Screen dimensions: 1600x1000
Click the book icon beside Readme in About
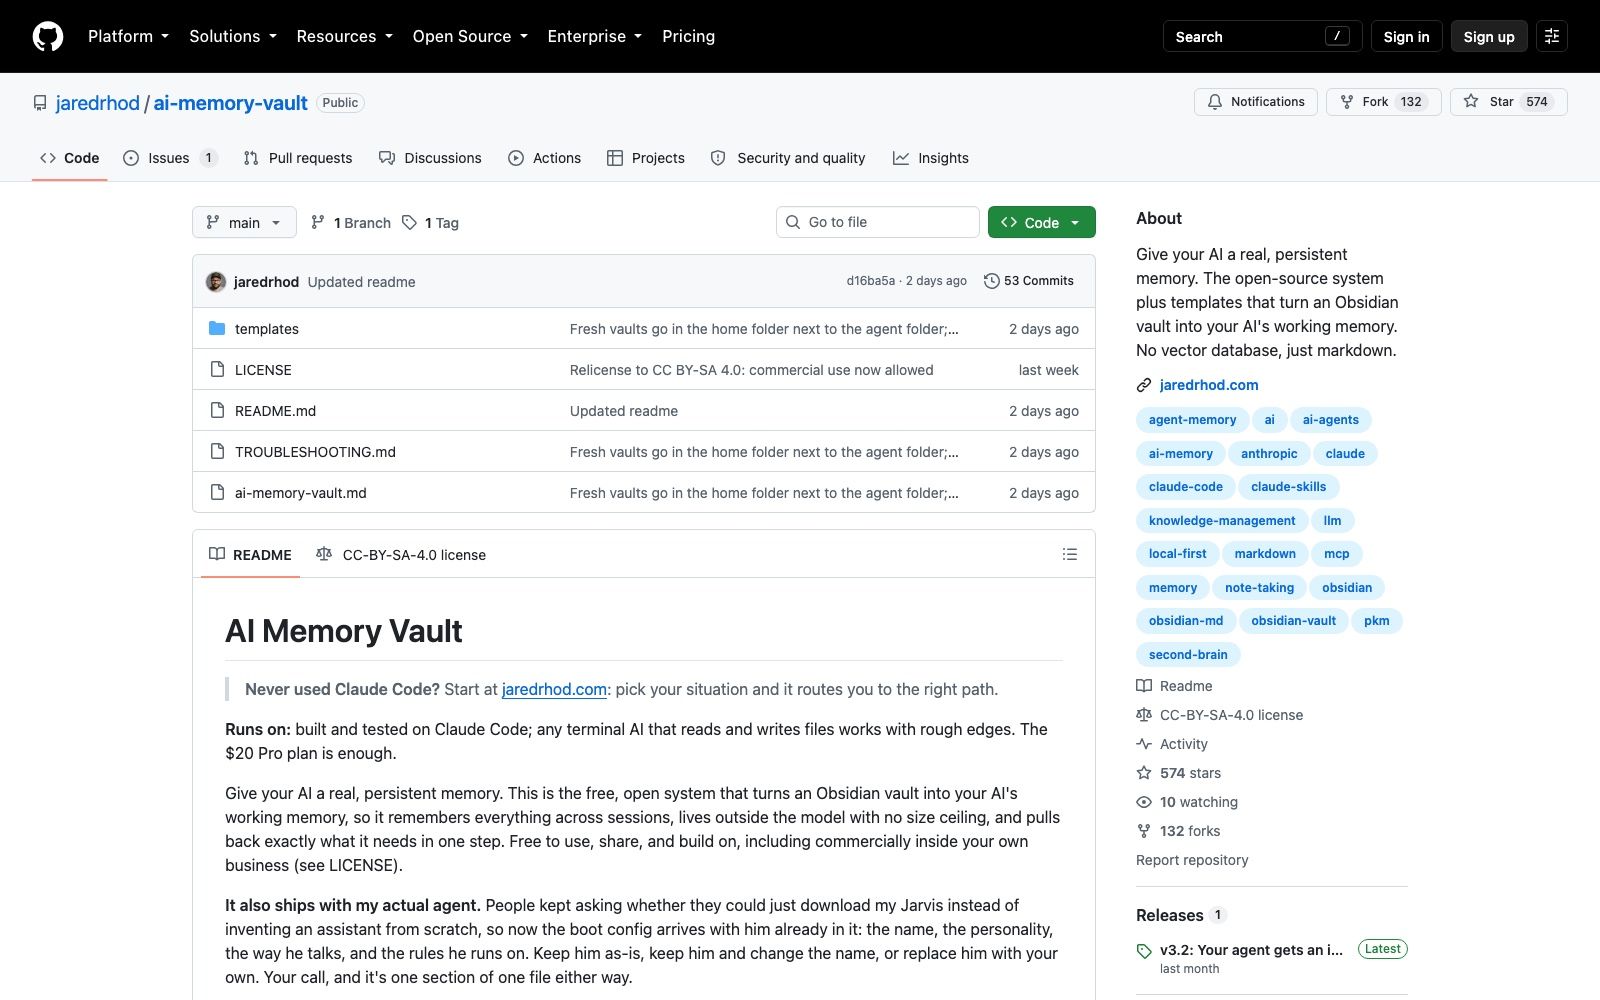(x=1144, y=686)
